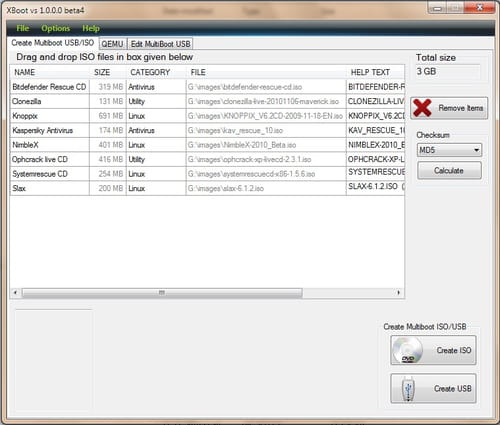Image resolution: width=500 pixels, height=425 pixels.
Task: Open the Category cell for Knoppix
Action: pos(156,116)
